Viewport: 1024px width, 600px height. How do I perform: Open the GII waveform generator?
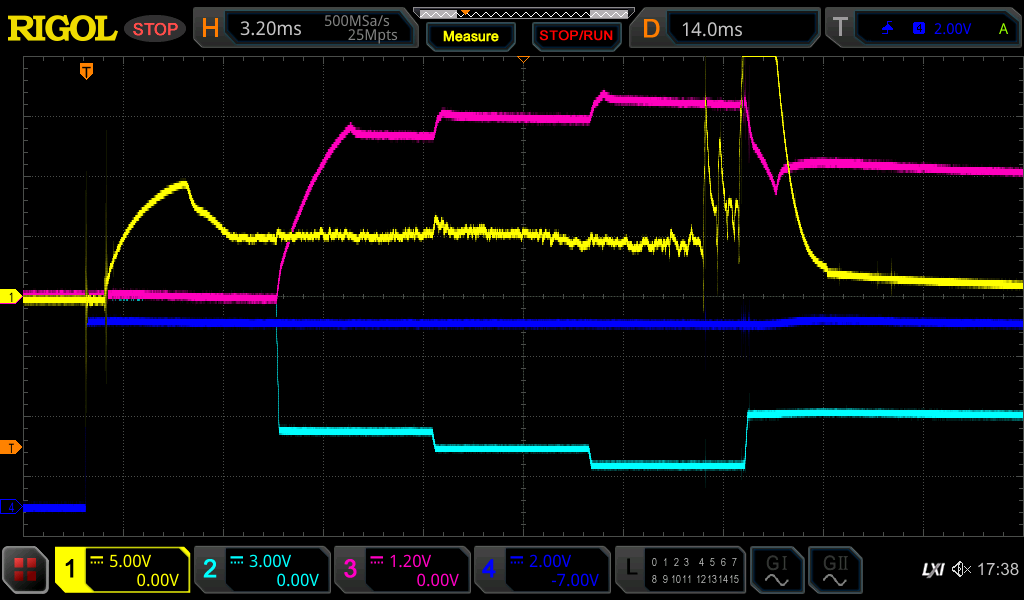(834, 570)
